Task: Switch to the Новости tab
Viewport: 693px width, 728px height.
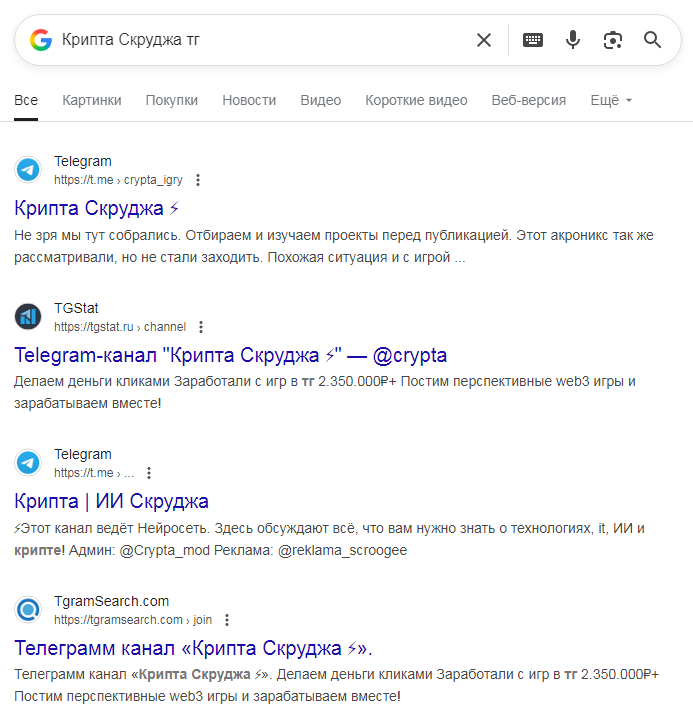Action: coord(249,100)
